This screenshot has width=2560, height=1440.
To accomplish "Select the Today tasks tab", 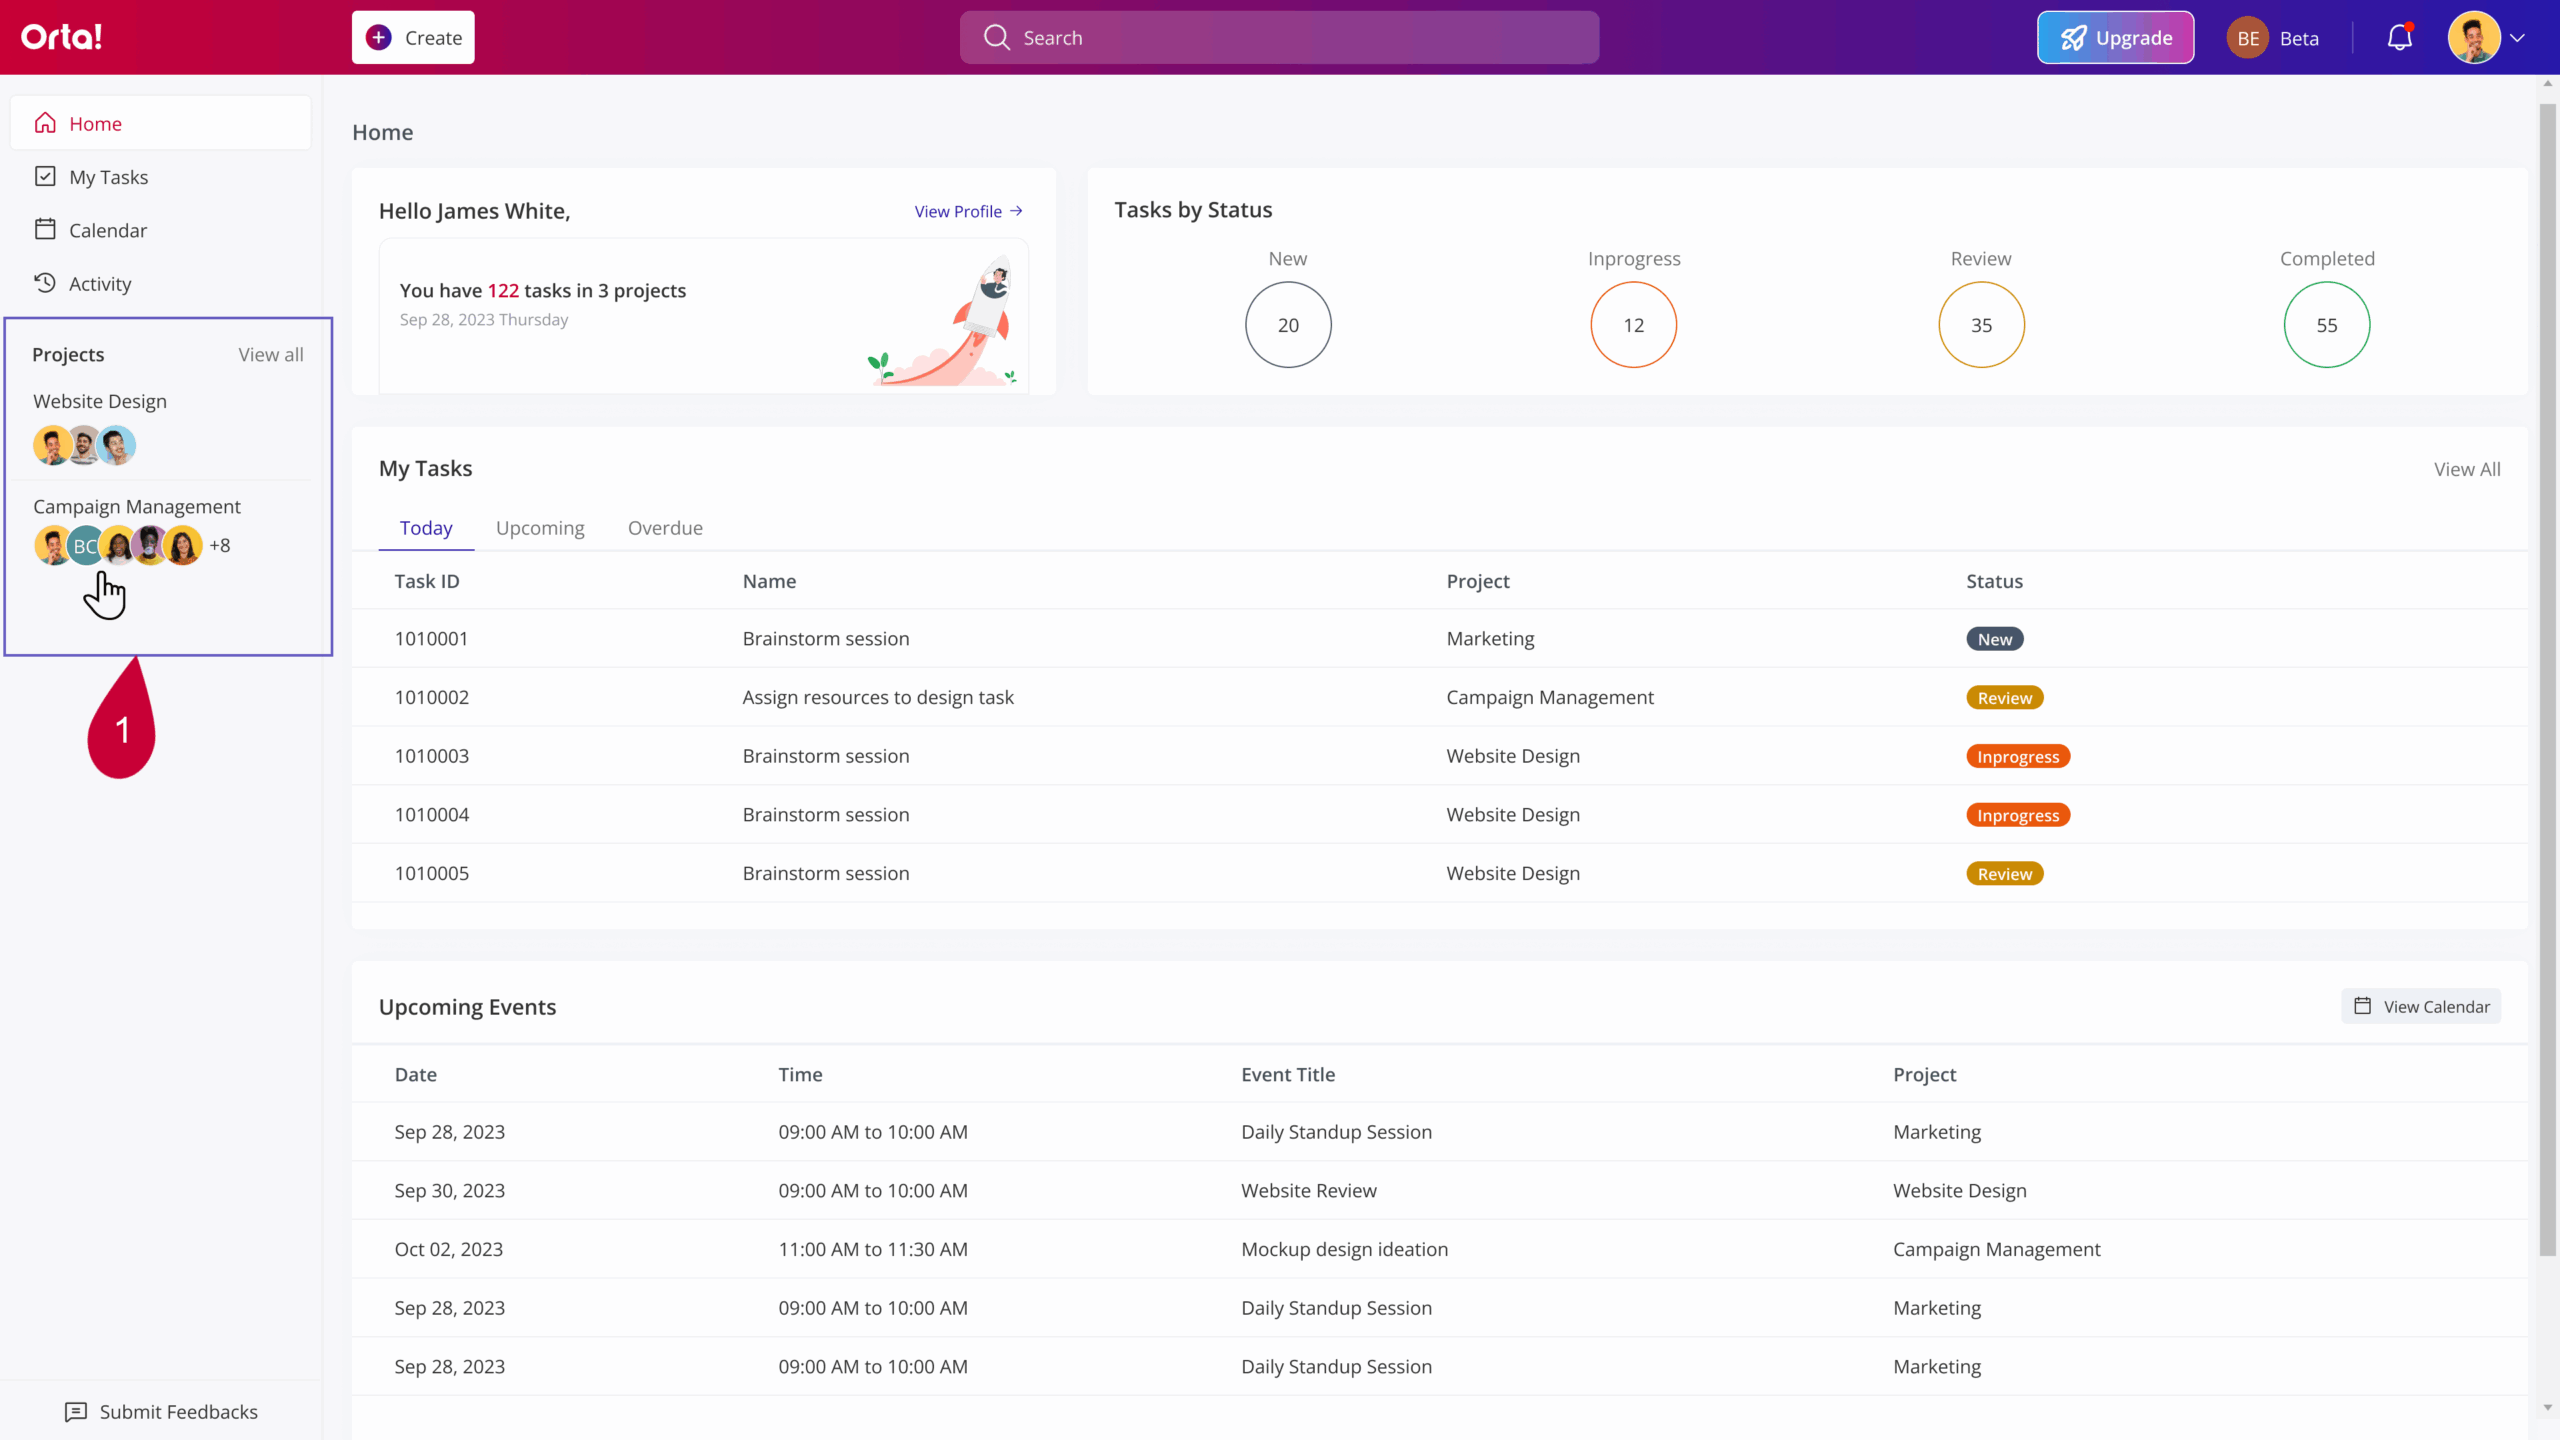I will coord(426,528).
